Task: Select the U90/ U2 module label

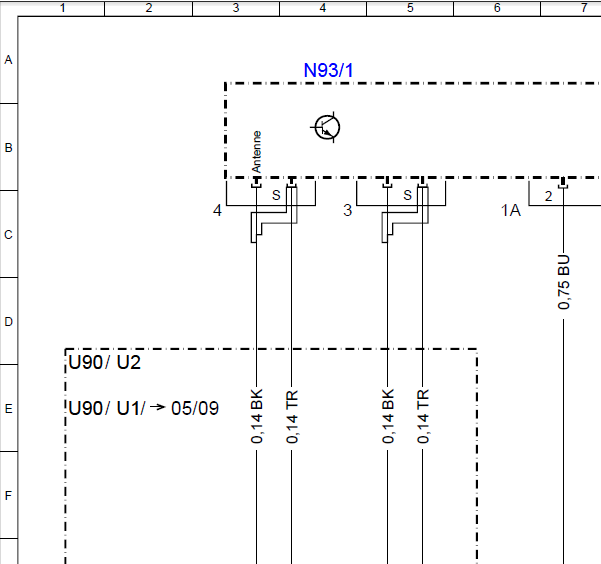Action: tap(105, 362)
